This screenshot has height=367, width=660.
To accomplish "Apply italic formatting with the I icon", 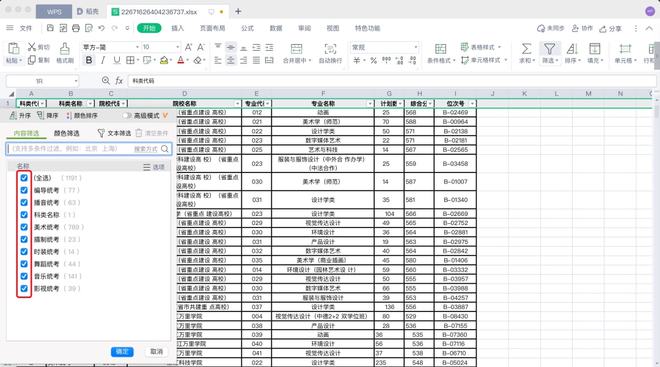I will [x=103, y=60].
